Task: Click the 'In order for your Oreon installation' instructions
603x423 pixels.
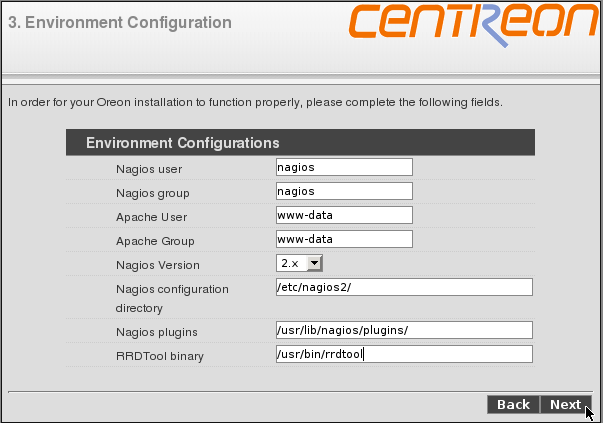Action: (x=255, y=102)
